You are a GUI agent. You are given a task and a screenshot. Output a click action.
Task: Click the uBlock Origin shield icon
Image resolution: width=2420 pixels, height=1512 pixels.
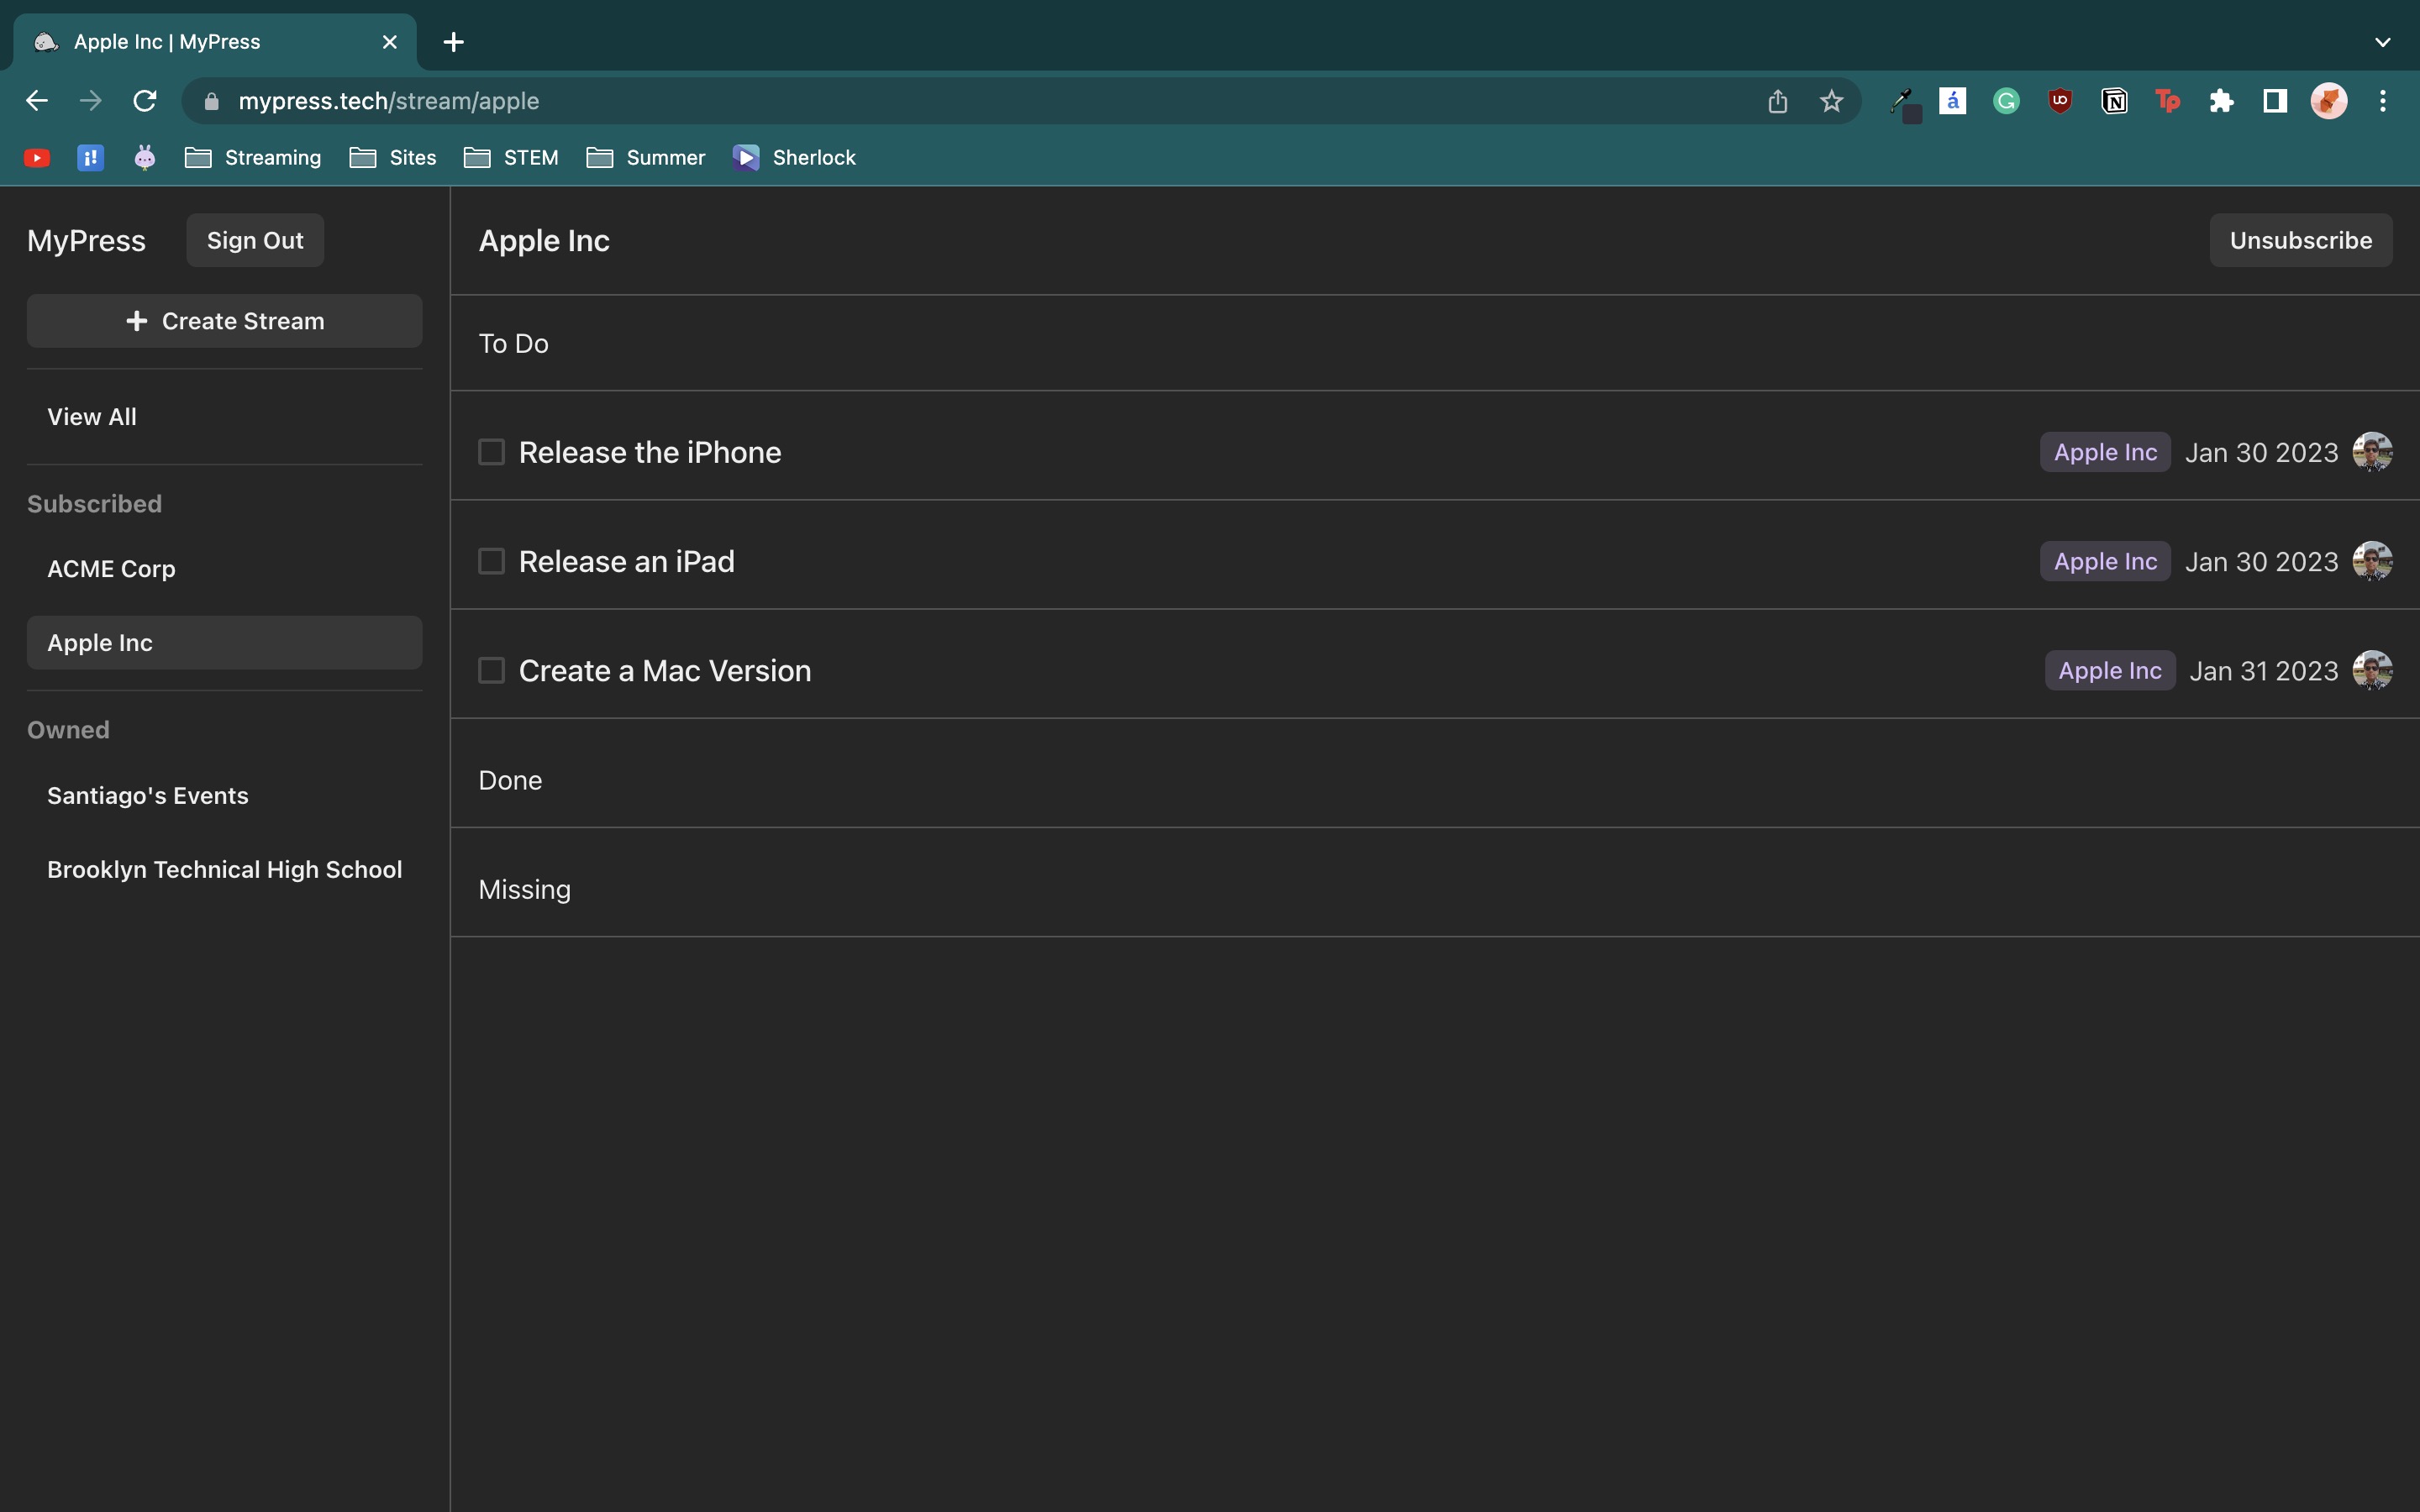[x=2060, y=101]
